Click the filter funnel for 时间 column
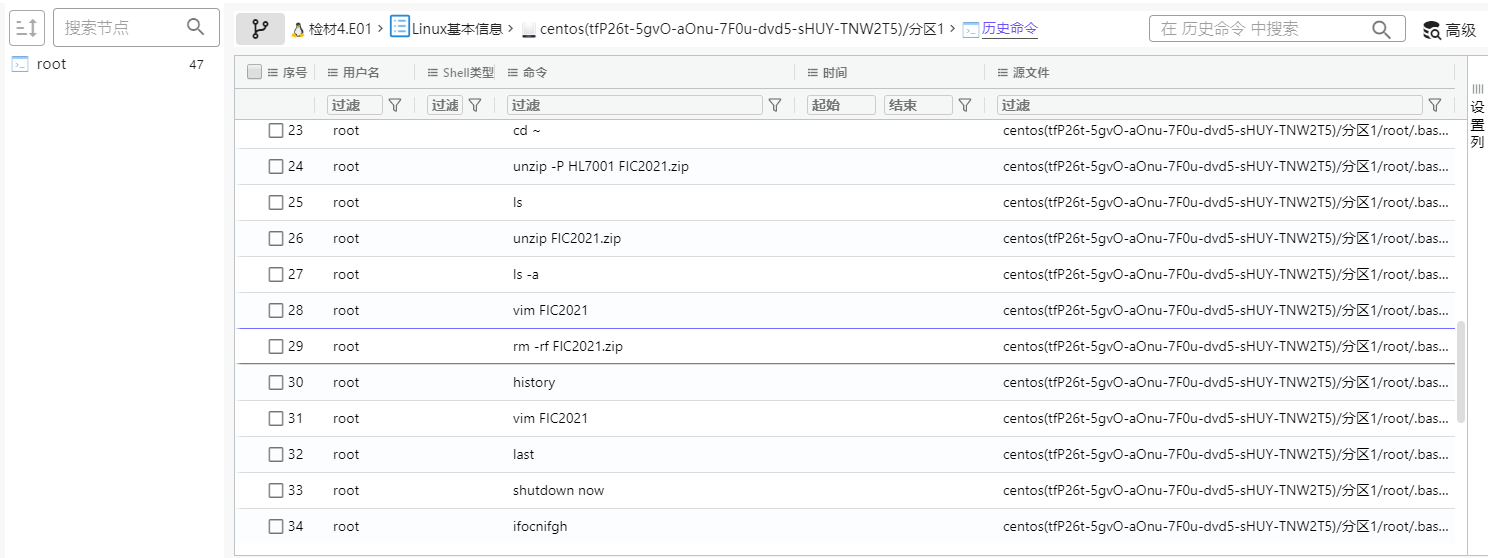Screen dimensions: 1488x558 pyautogui.click(x=965, y=105)
